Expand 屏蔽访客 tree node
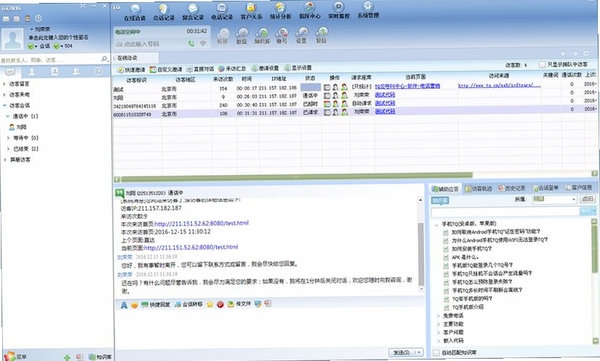Image resolution: width=600 pixels, height=361 pixels. (x=5, y=160)
